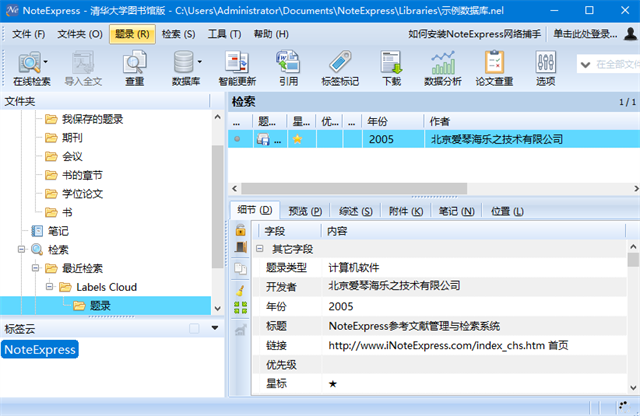
Task: Run the 查重 duplicate check tool
Action: pyautogui.click(x=134, y=69)
